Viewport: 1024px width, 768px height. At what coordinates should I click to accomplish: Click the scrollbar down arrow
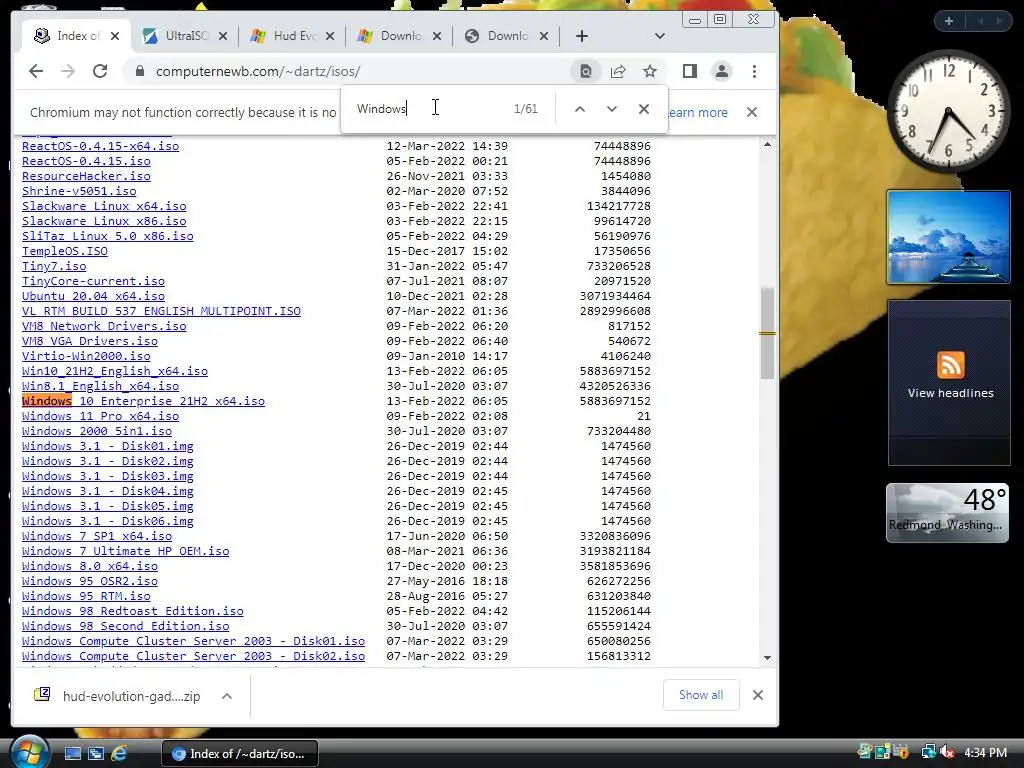tap(767, 658)
